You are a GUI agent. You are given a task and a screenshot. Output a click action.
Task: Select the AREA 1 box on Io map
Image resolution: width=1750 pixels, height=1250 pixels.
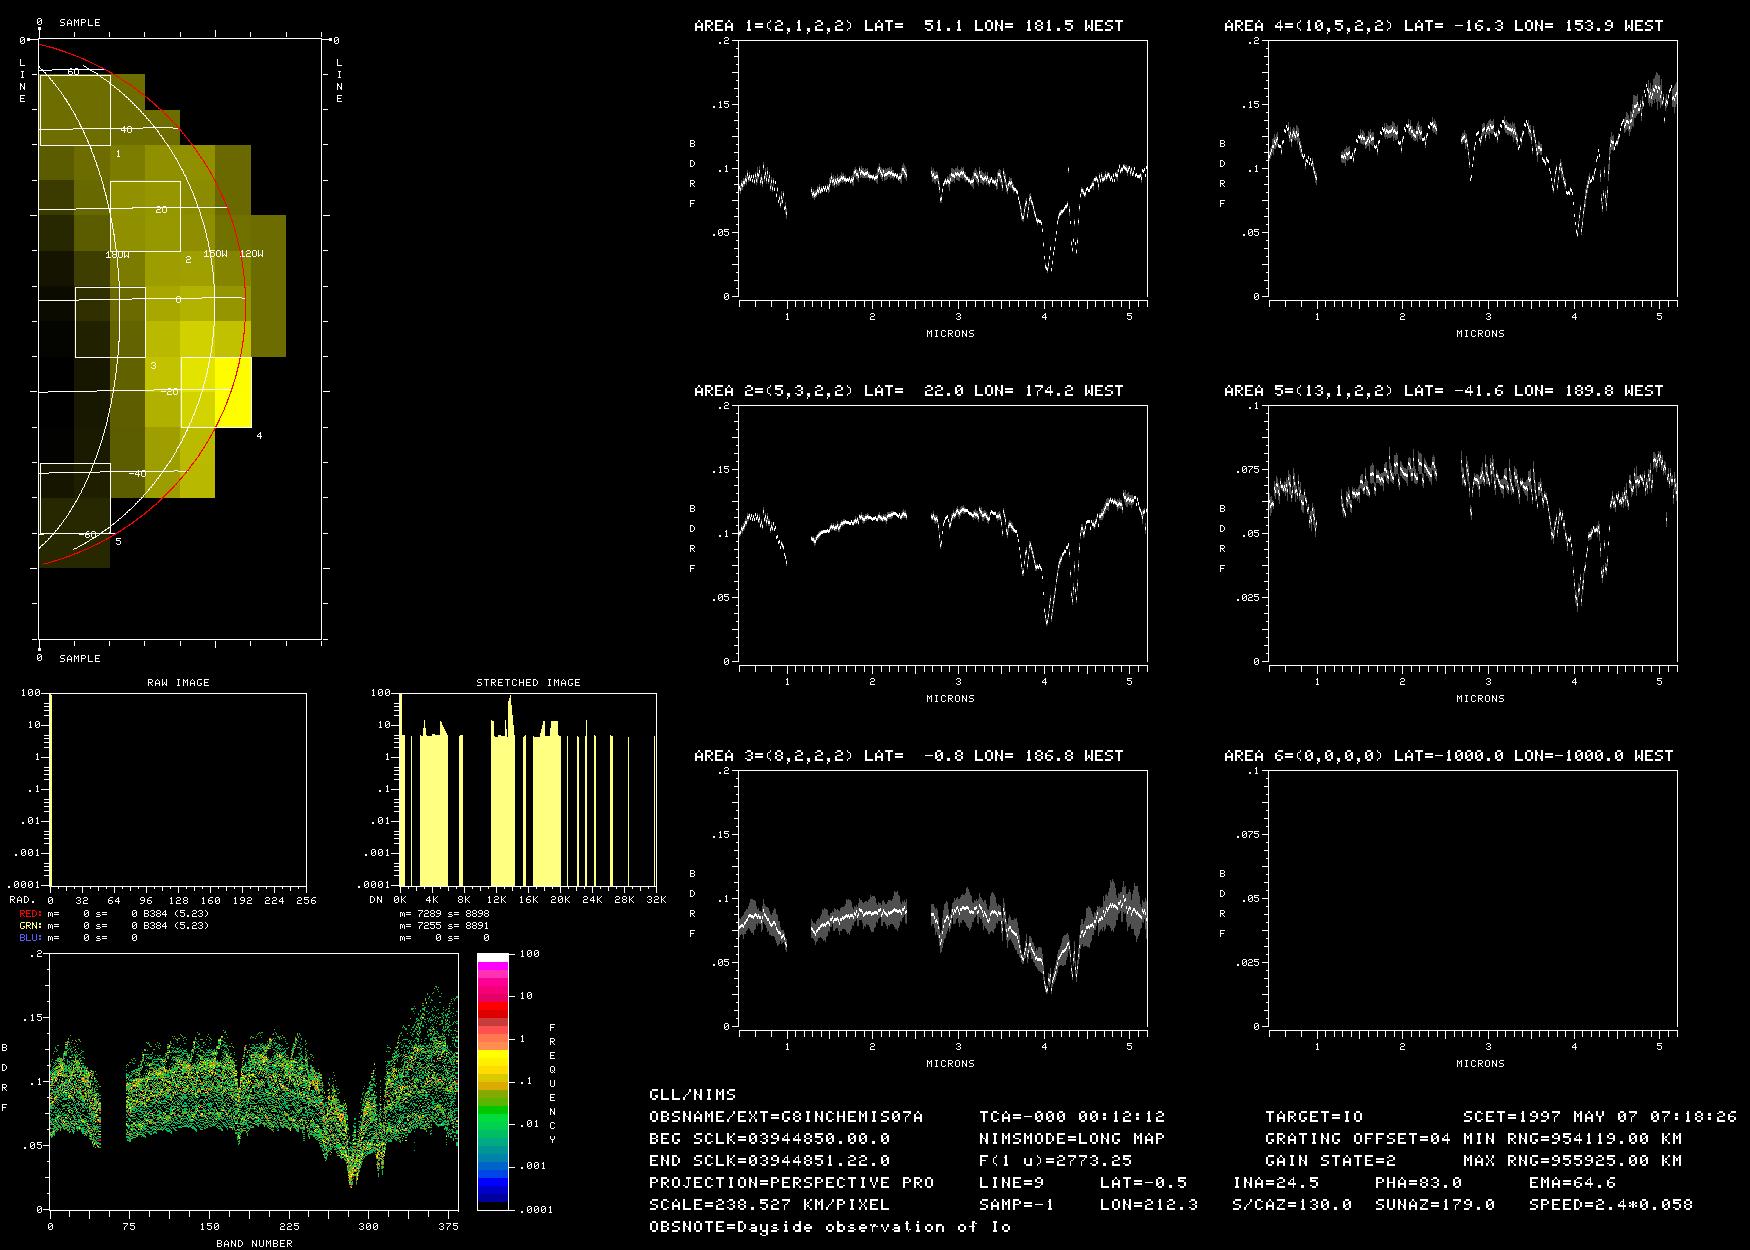pyautogui.click(x=75, y=110)
